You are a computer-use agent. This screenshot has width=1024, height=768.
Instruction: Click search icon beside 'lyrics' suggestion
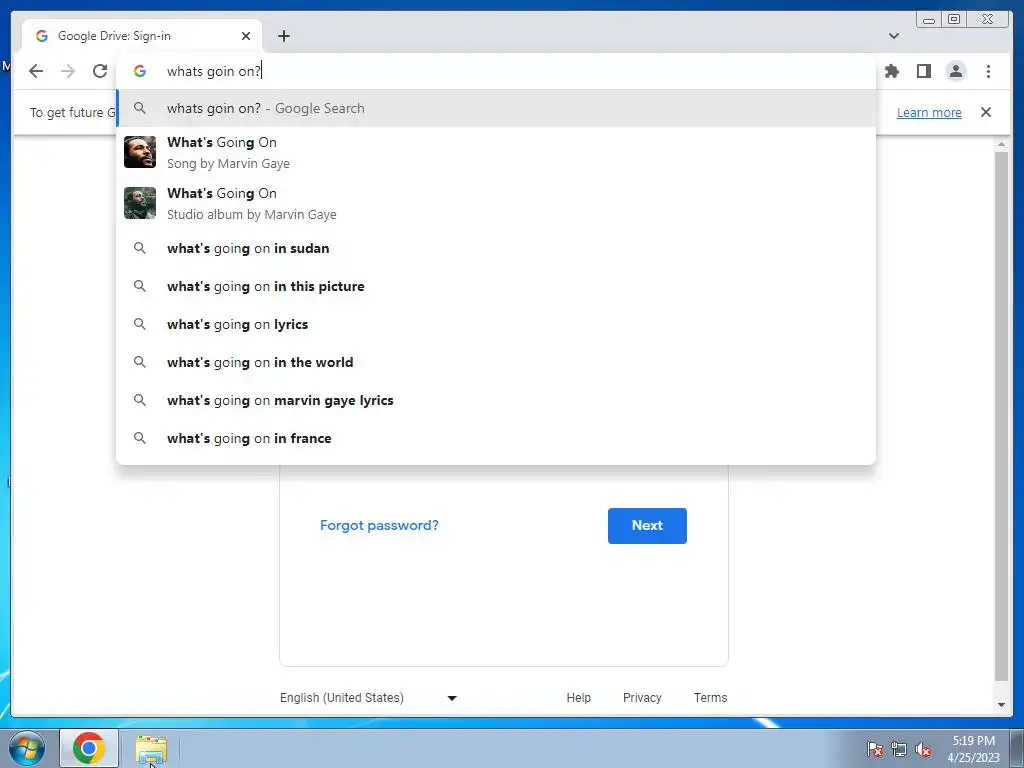(x=140, y=324)
